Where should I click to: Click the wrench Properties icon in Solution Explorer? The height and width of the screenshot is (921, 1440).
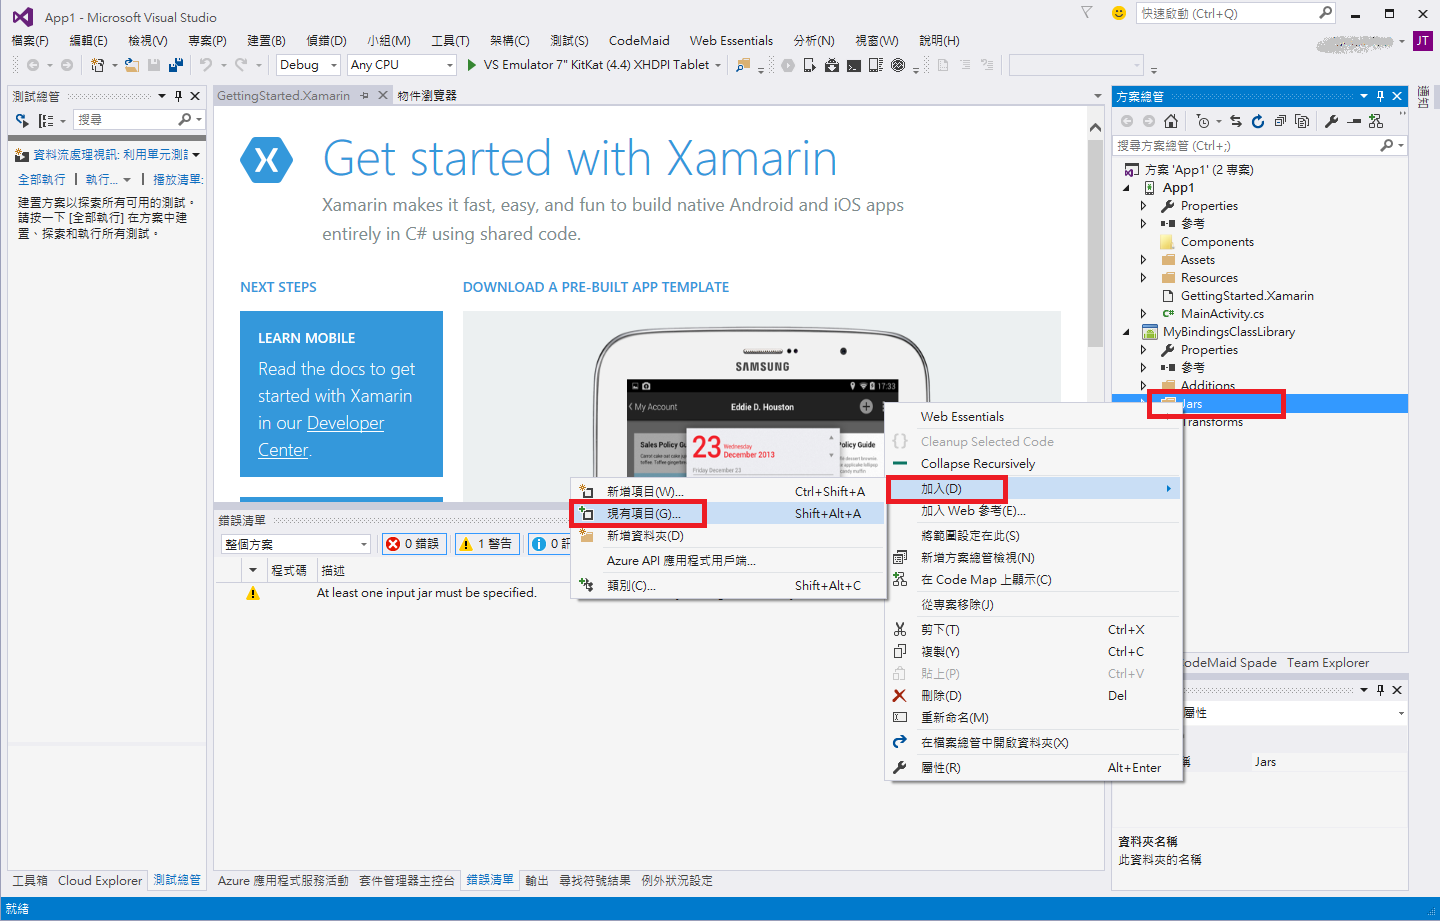[x=1331, y=121]
